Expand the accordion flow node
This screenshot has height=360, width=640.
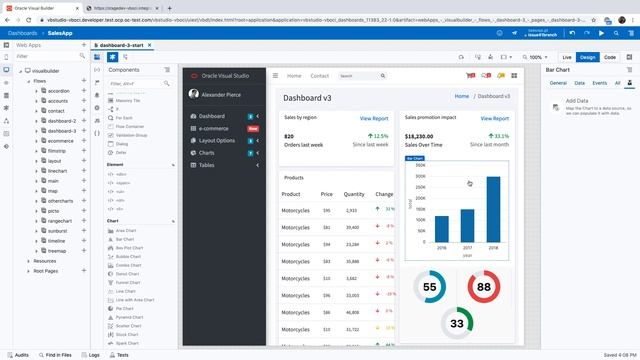[x=36, y=91]
